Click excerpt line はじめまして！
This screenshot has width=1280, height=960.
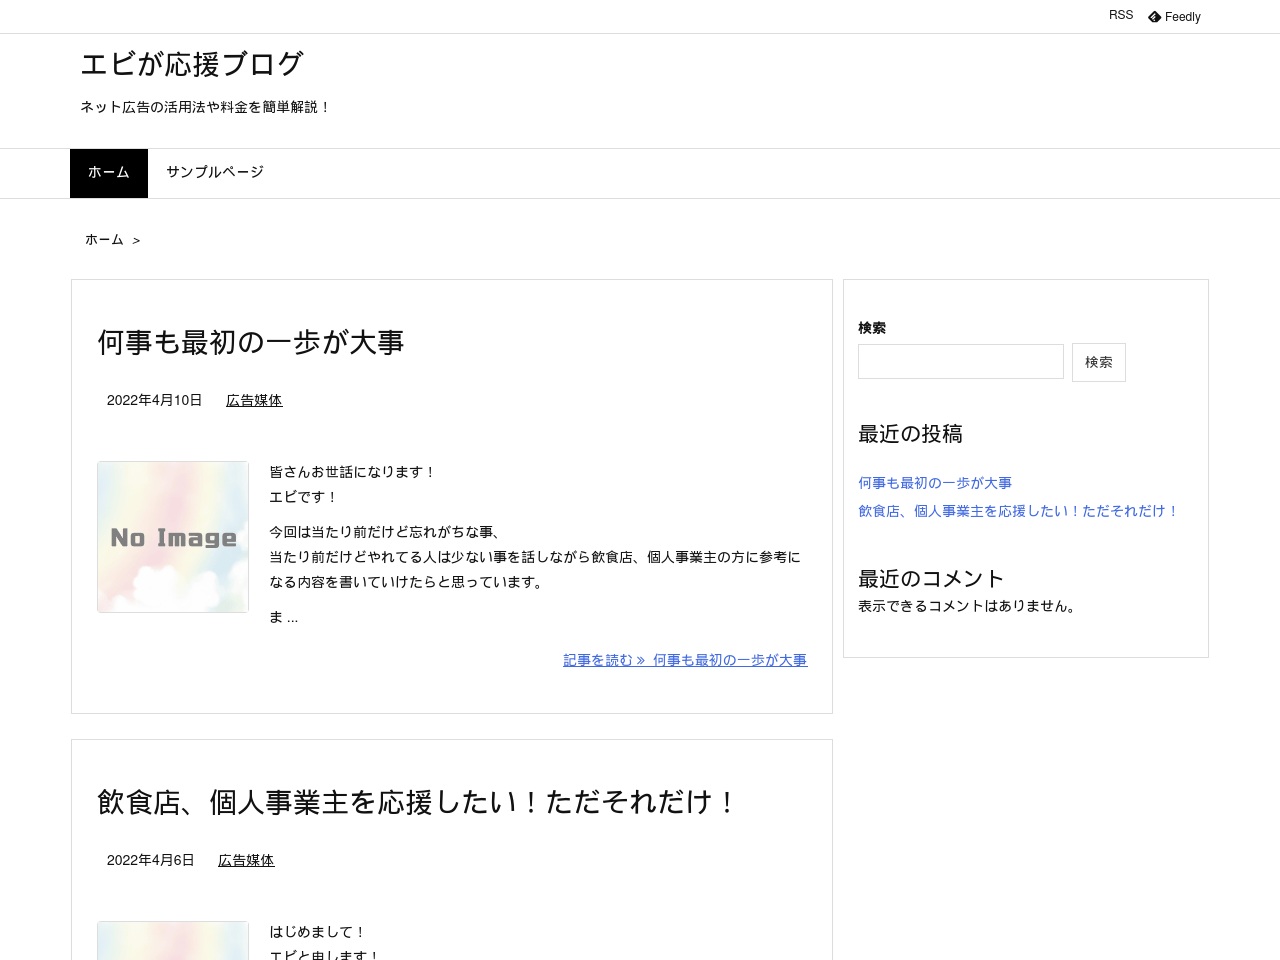click(318, 932)
